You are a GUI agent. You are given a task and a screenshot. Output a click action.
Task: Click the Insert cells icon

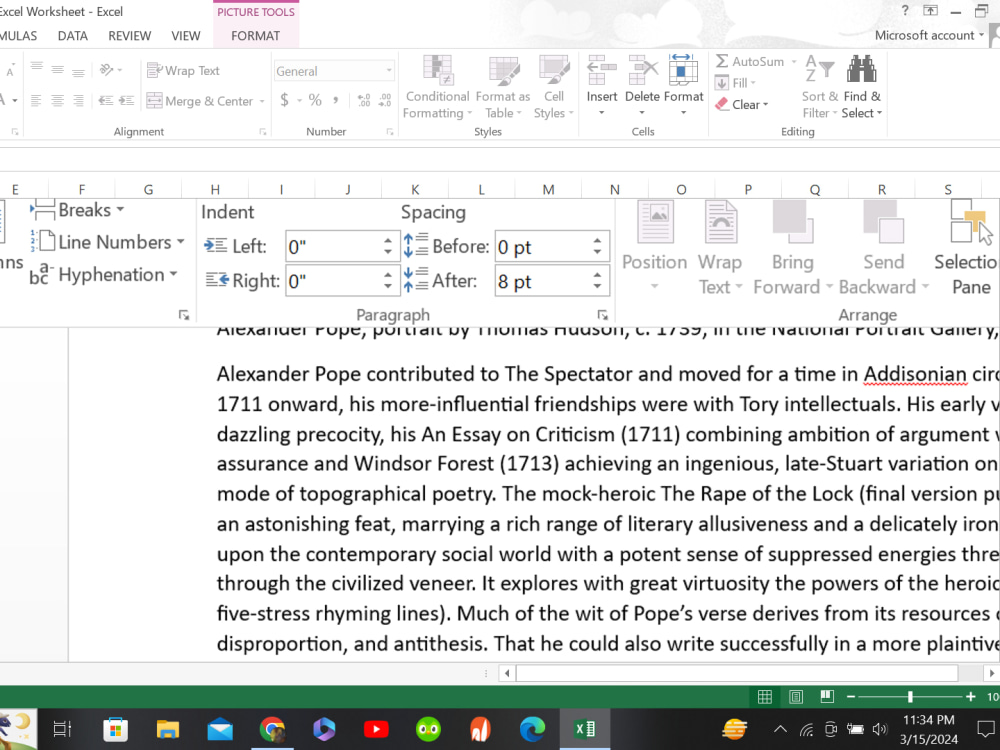(601, 70)
